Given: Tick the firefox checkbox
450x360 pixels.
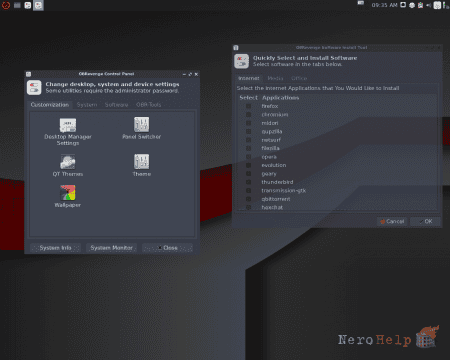Looking at the screenshot, I should tap(248, 106).
